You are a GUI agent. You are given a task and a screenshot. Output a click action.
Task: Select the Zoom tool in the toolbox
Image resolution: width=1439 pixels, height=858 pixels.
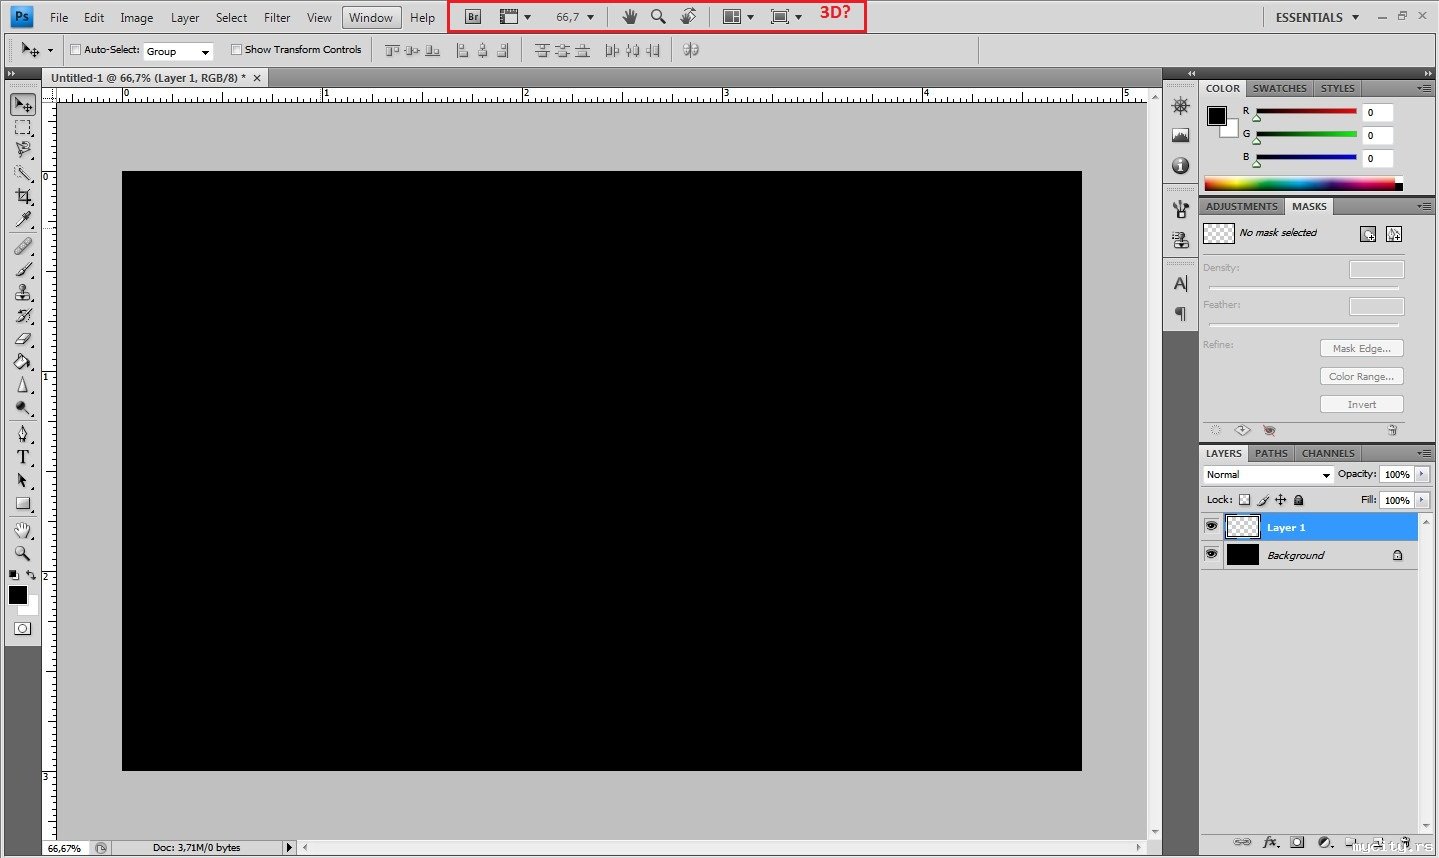23,553
